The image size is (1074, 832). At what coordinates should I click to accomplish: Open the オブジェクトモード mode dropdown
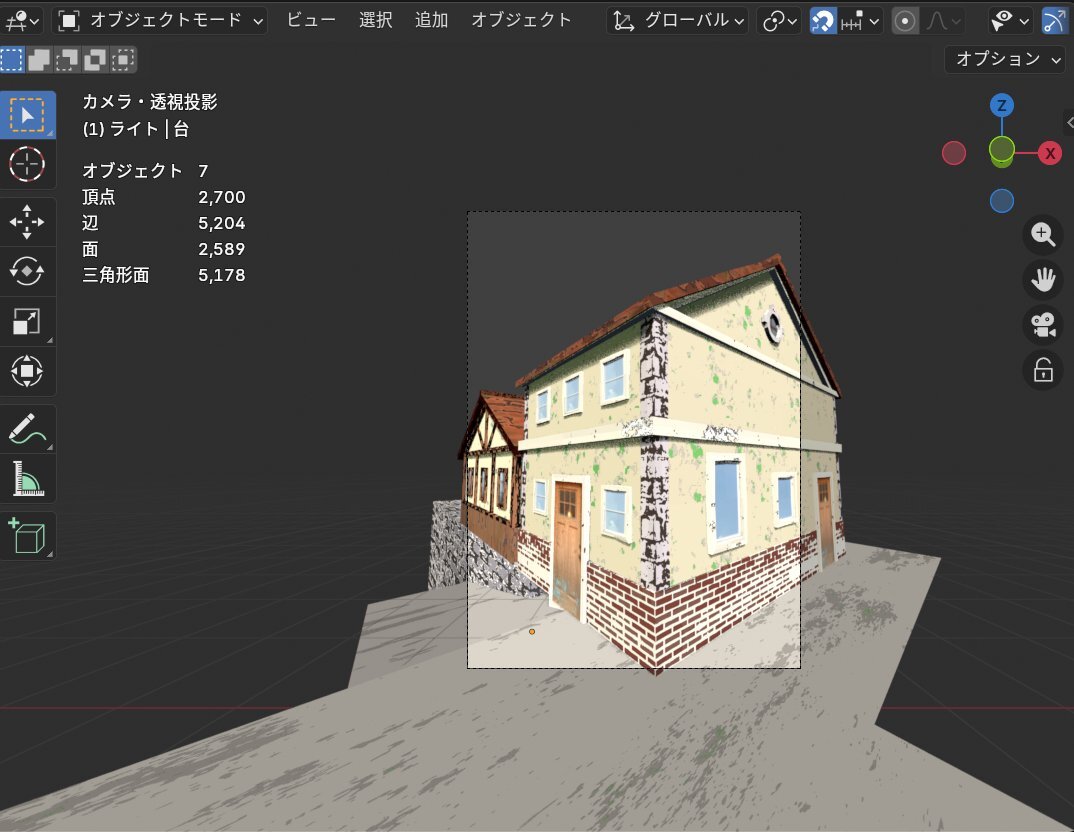tap(160, 20)
